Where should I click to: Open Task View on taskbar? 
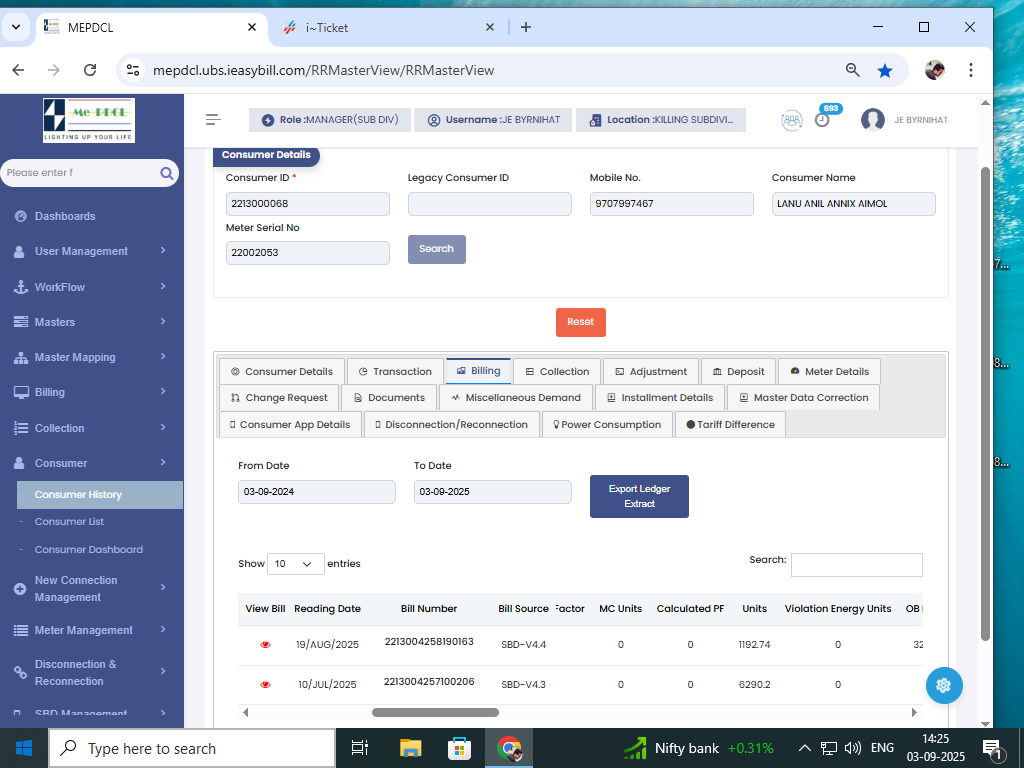tap(360, 748)
